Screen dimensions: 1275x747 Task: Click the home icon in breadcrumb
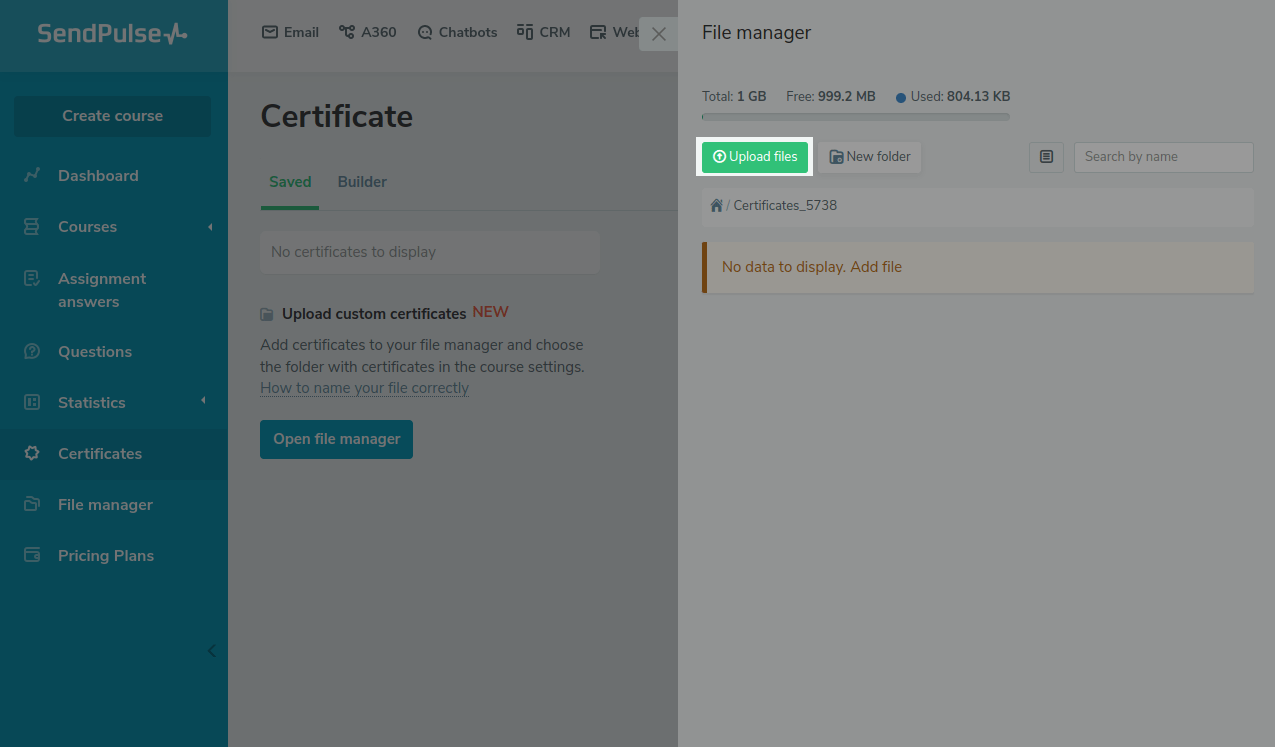tap(716, 205)
